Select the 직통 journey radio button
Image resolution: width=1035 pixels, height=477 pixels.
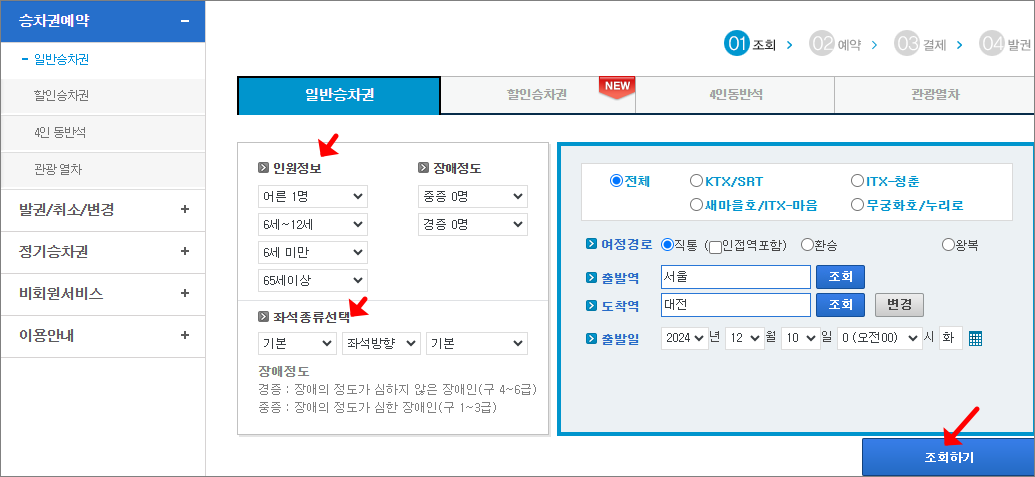coord(667,245)
